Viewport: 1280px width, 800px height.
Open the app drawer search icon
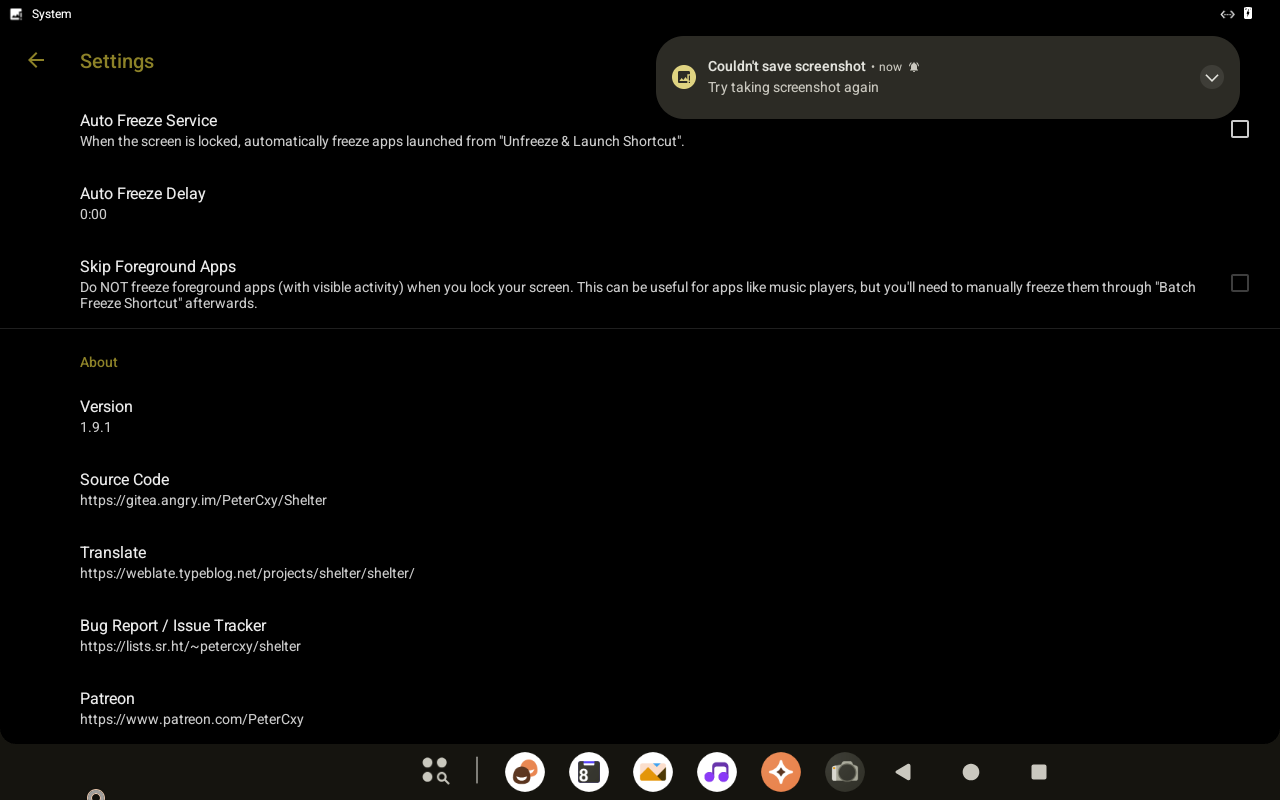tap(435, 770)
